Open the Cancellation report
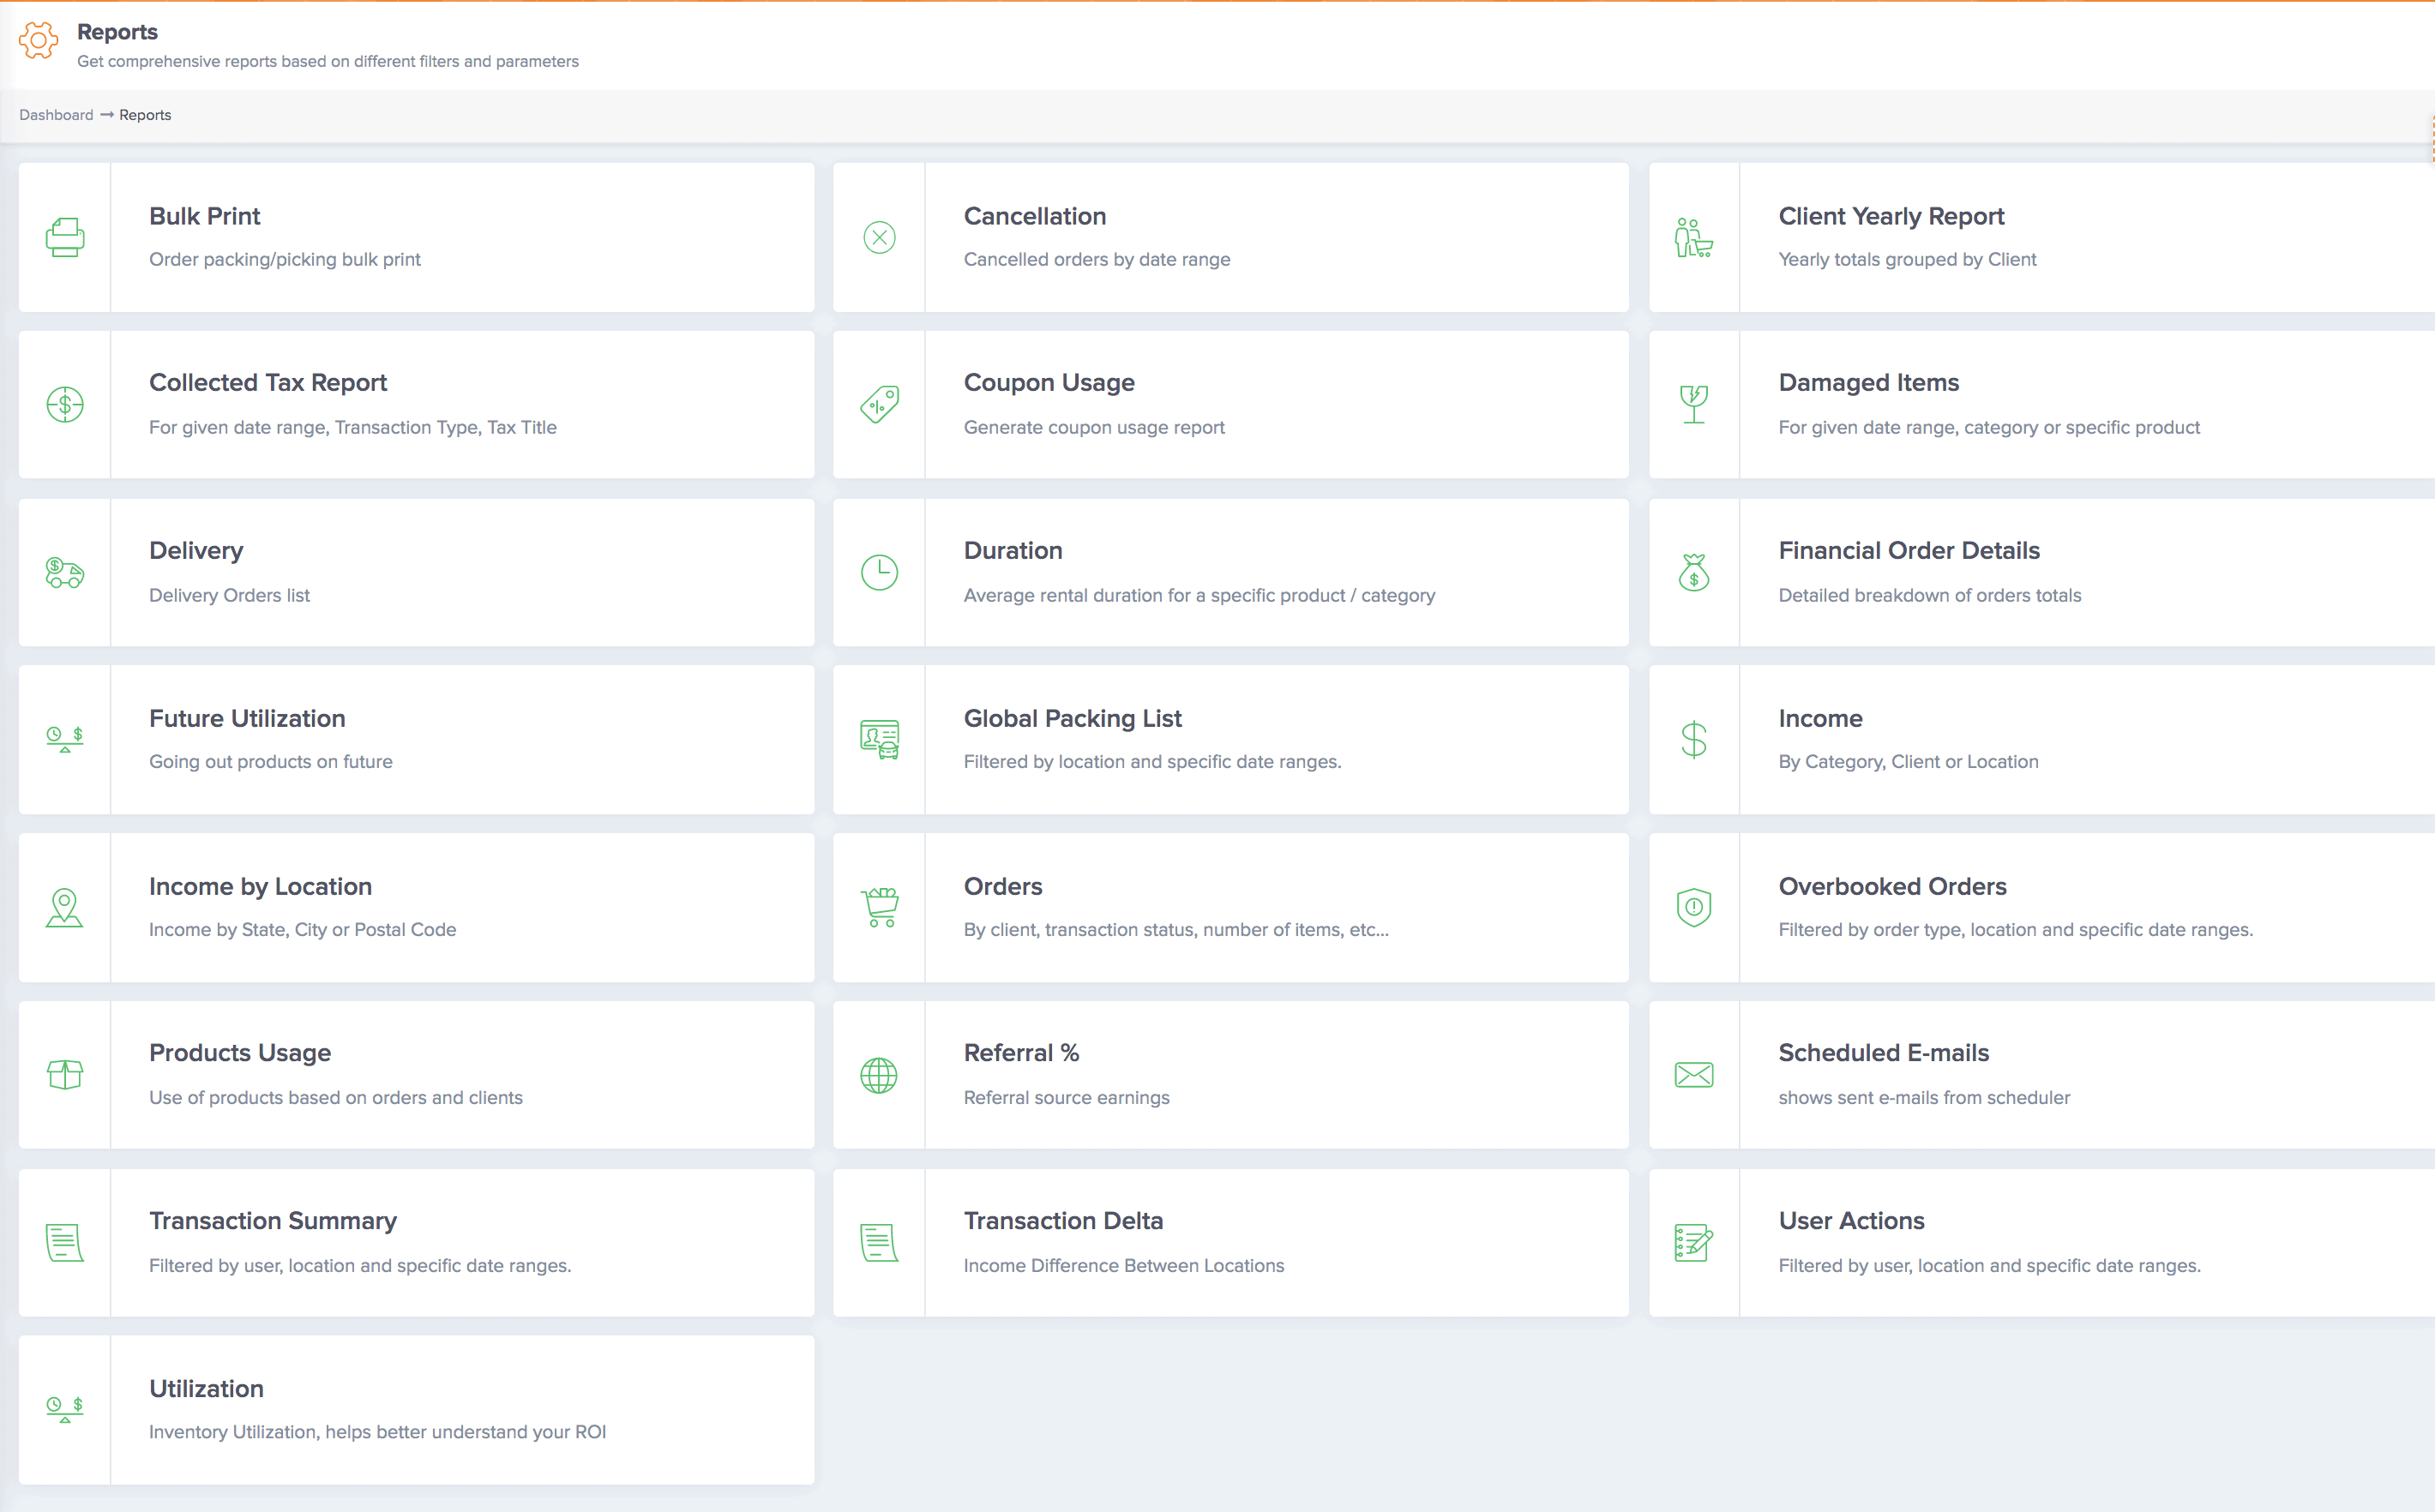 click(1034, 216)
